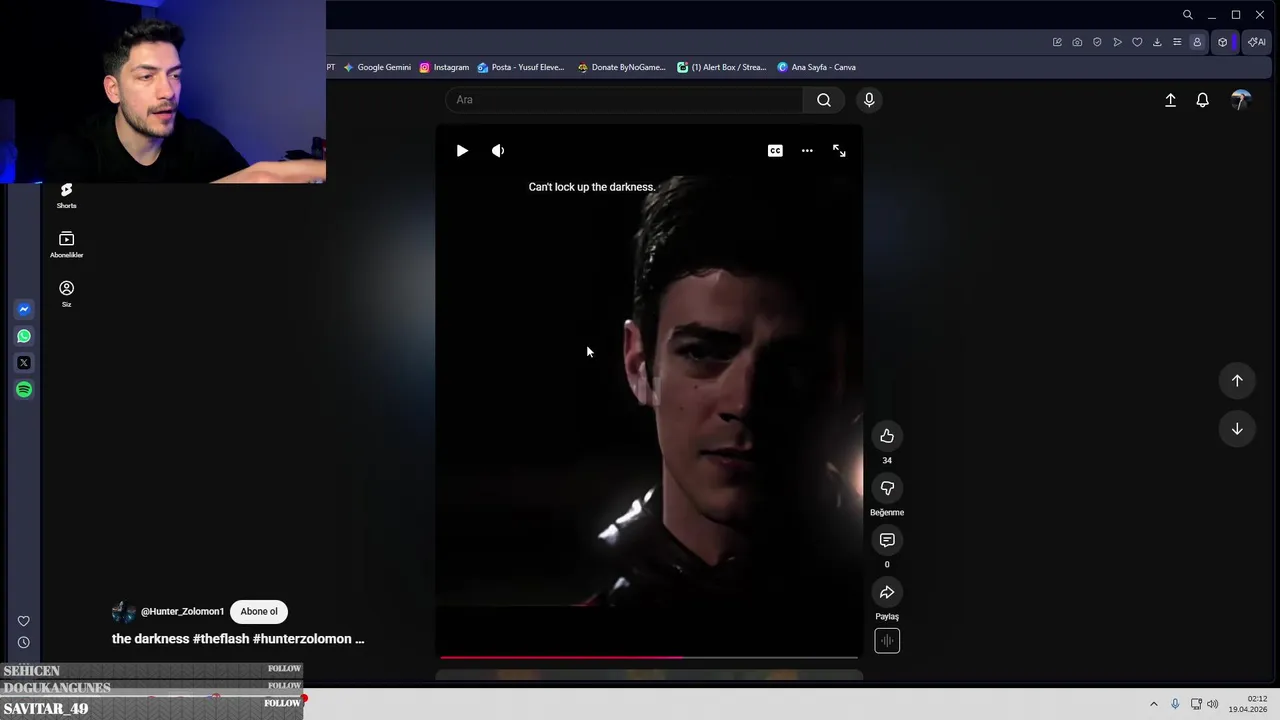Open WhatsApp in the browser sidebar

click(24, 336)
